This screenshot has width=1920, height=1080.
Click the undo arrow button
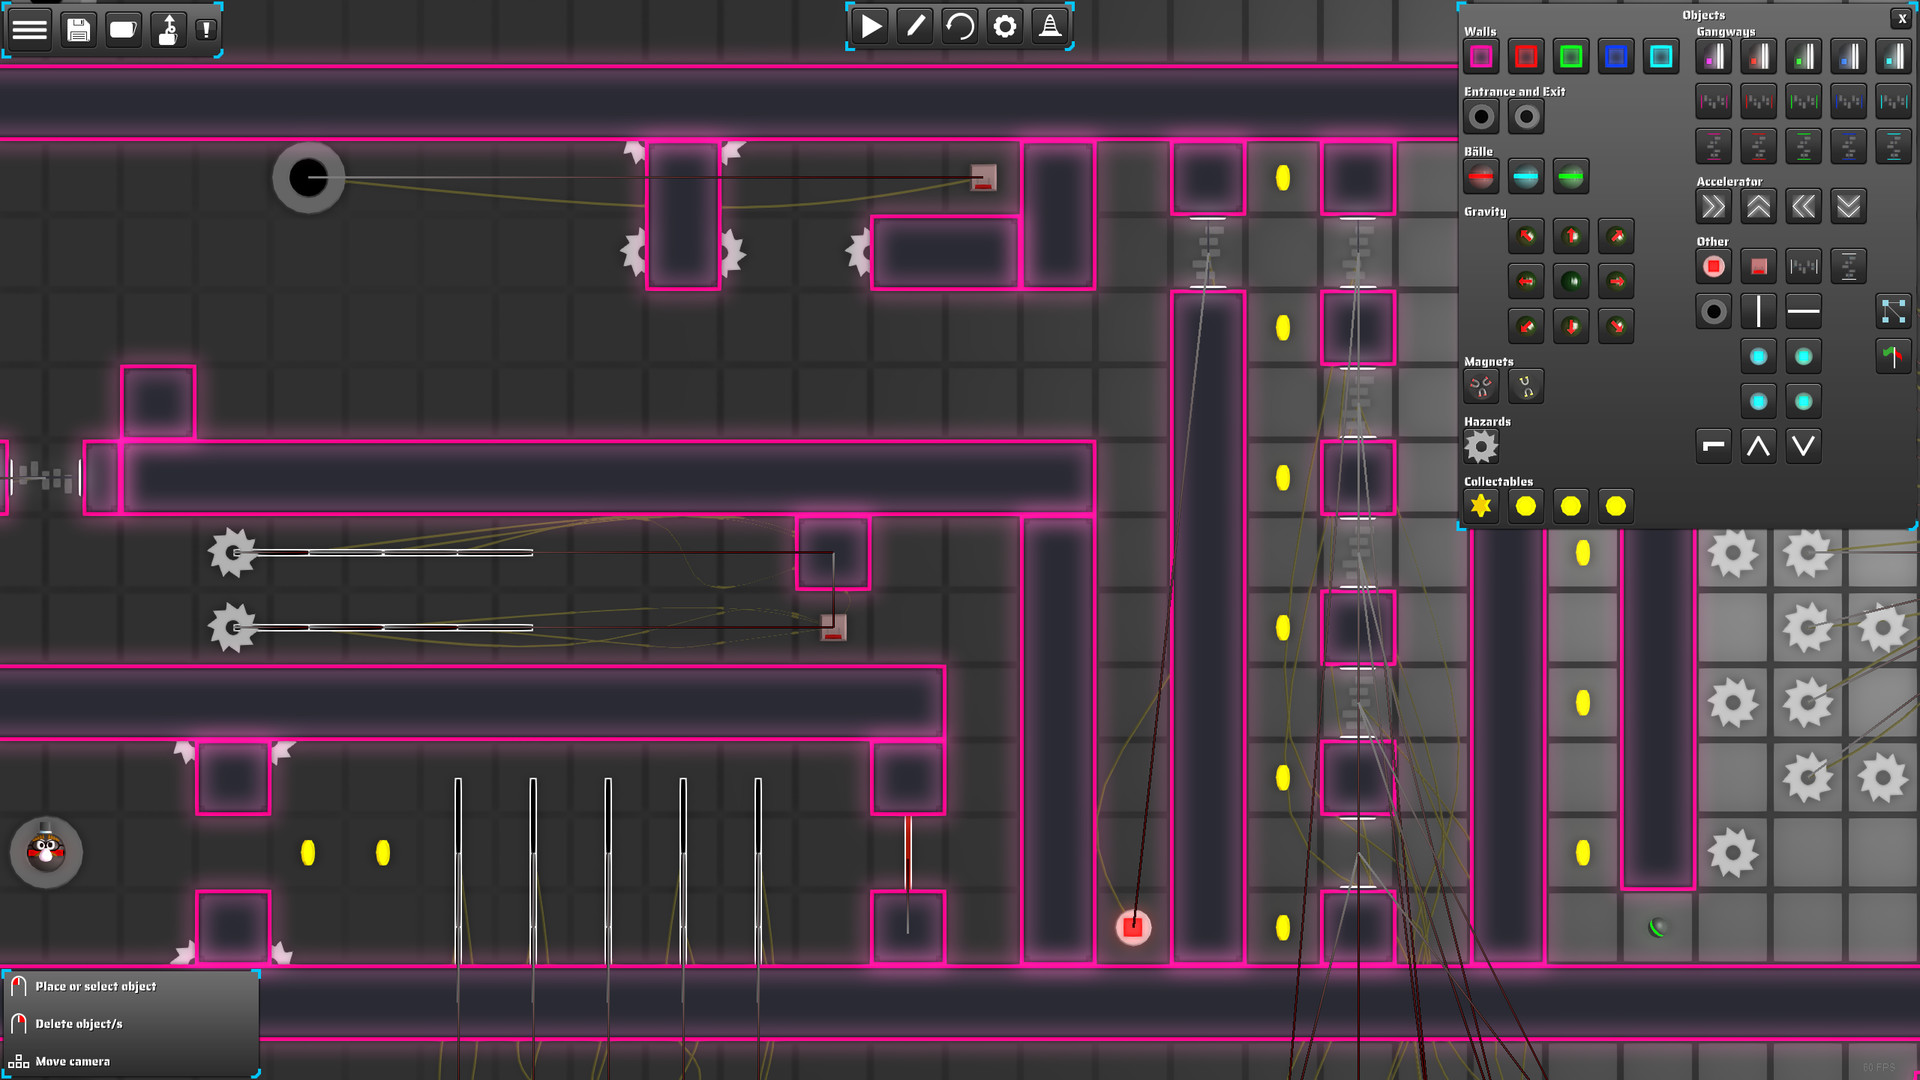point(960,26)
